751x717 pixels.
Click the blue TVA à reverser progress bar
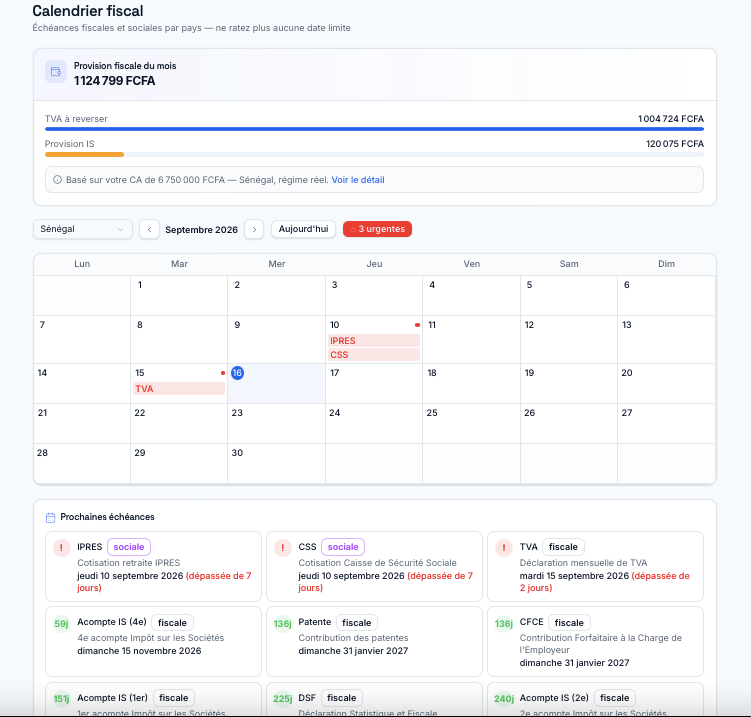click(375, 129)
